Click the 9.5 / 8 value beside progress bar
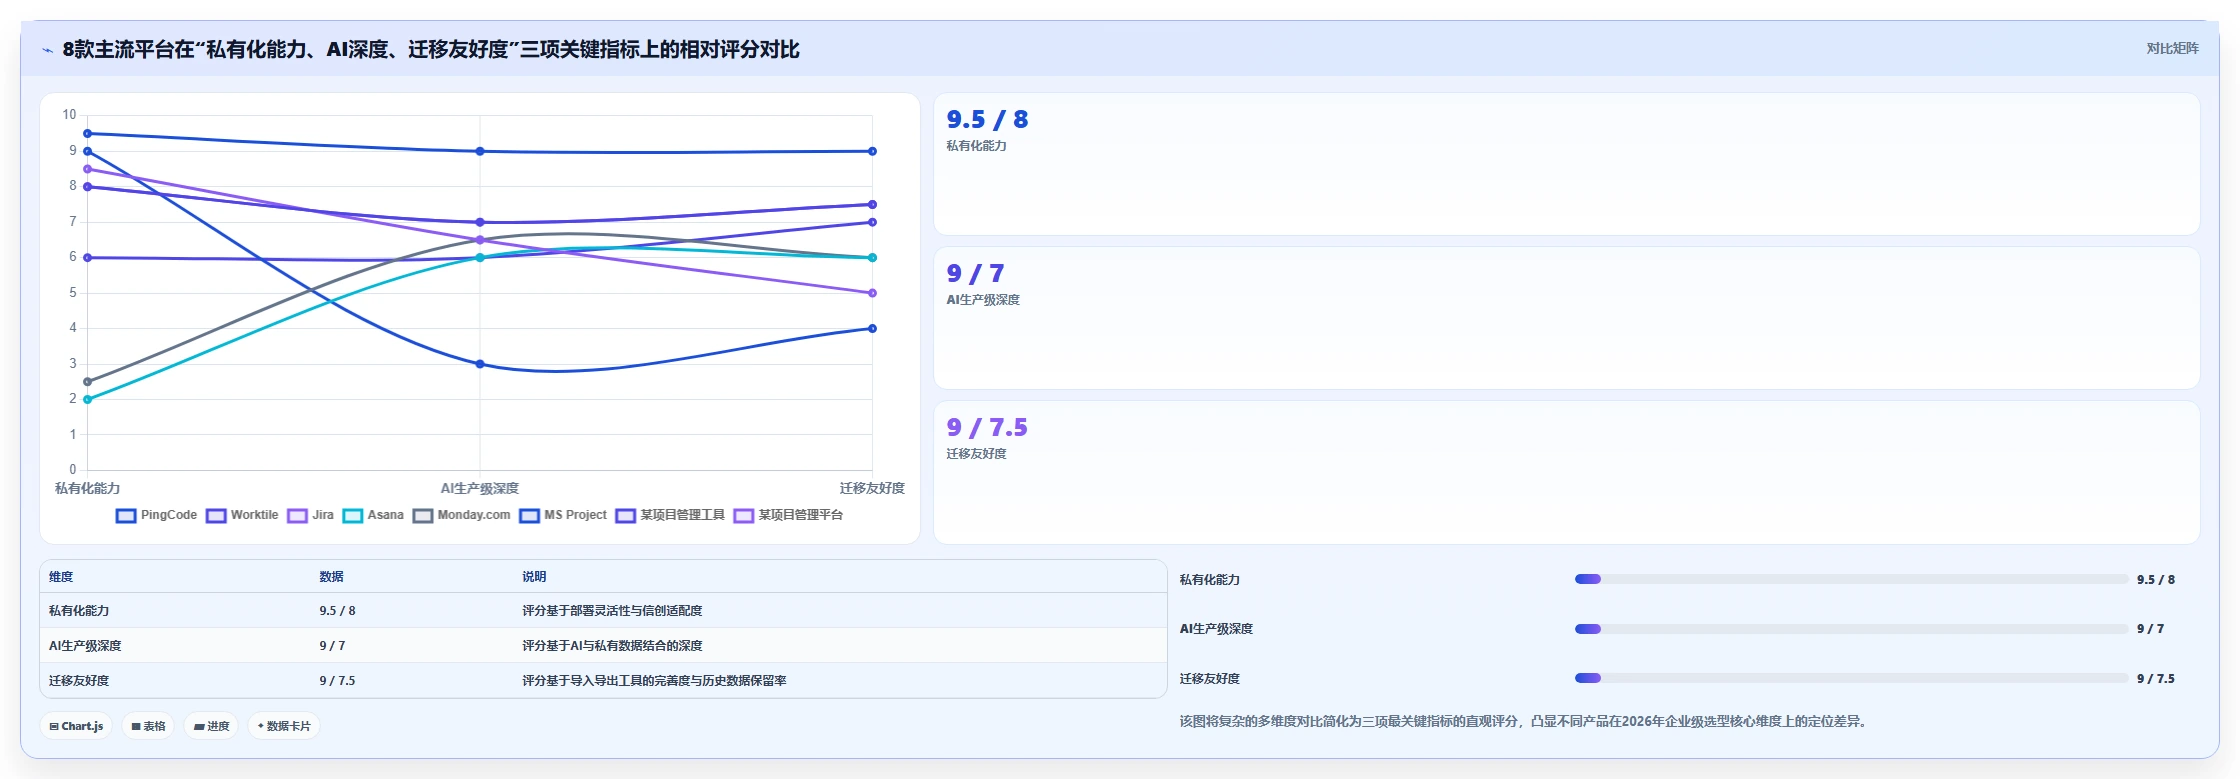 point(2156,580)
